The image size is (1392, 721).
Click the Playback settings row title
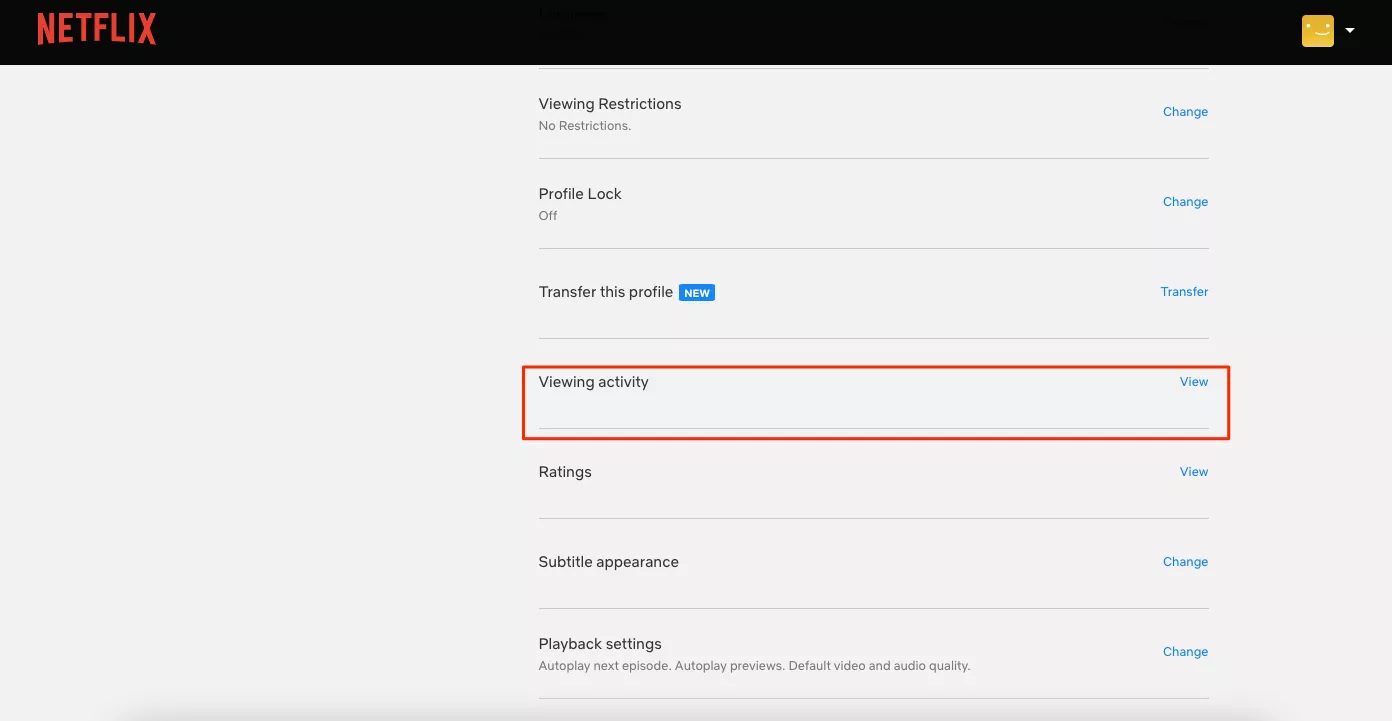point(599,644)
